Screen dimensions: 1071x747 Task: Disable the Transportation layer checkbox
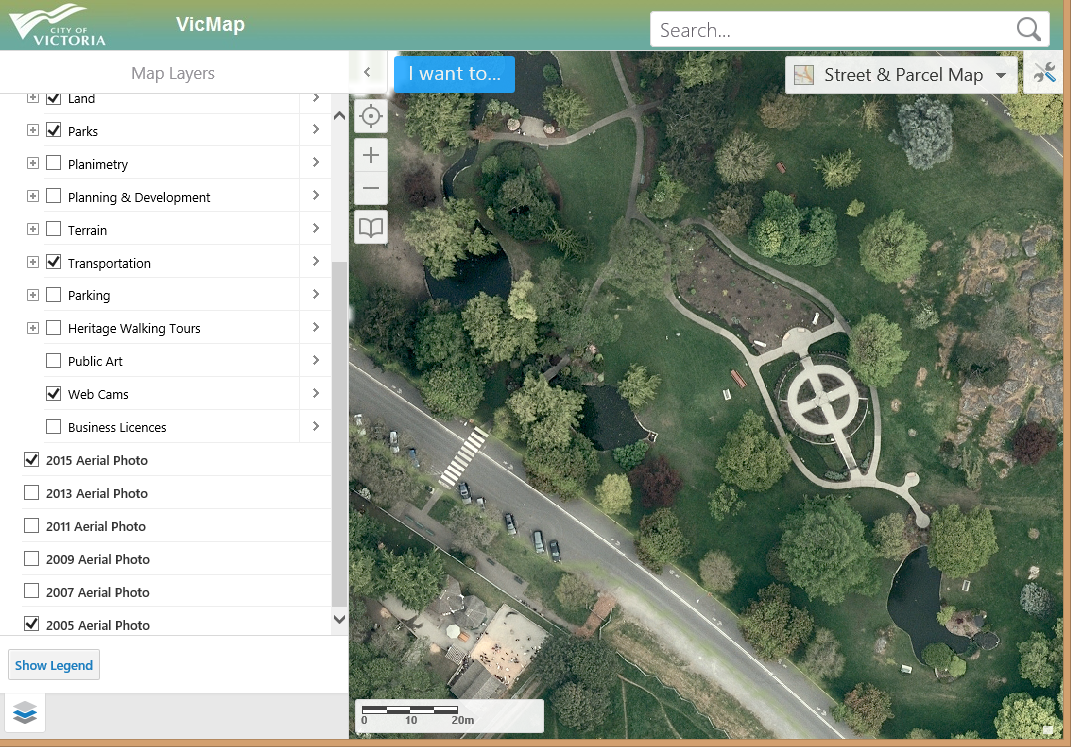coord(53,262)
